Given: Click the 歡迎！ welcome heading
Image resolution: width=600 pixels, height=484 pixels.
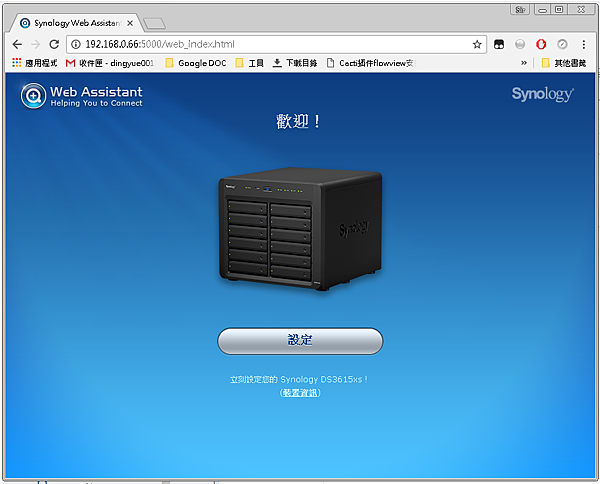Looking at the screenshot, I should point(298,122).
